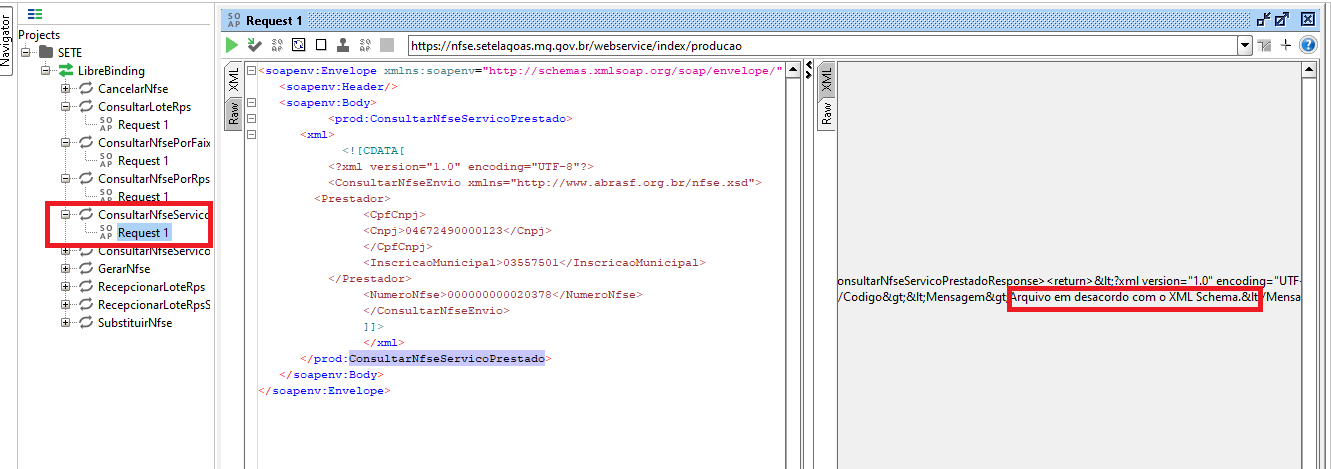Click the response error message text
1331x469 pixels.
[x=1133, y=298]
